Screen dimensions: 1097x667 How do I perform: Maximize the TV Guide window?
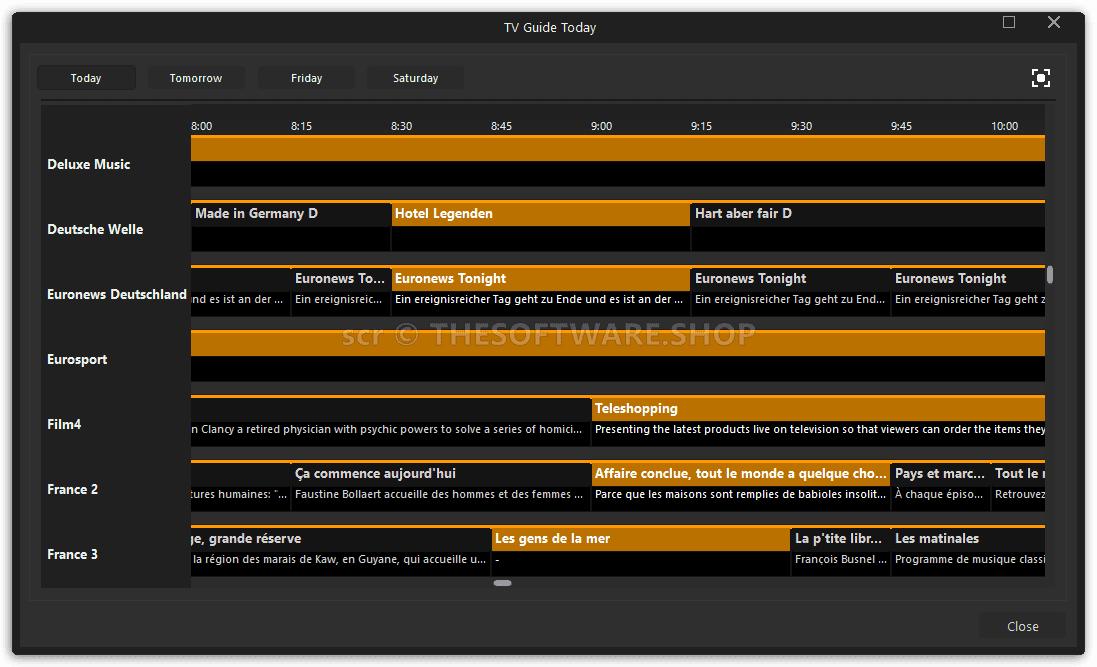pyautogui.click(x=1009, y=22)
